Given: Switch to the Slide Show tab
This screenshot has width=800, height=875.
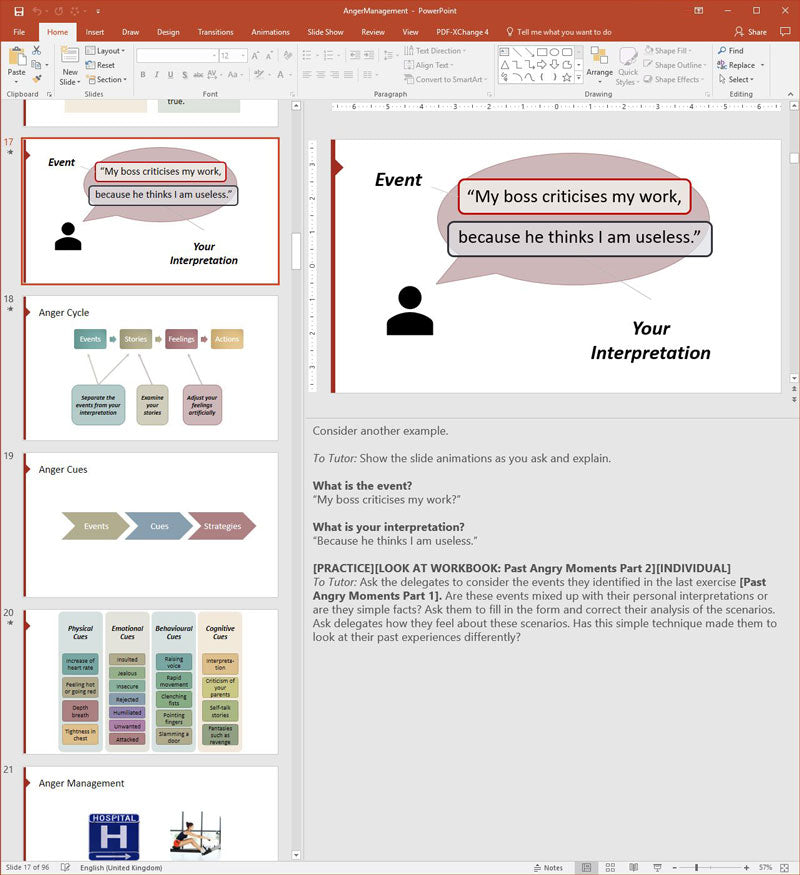Looking at the screenshot, I should [325, 32].
